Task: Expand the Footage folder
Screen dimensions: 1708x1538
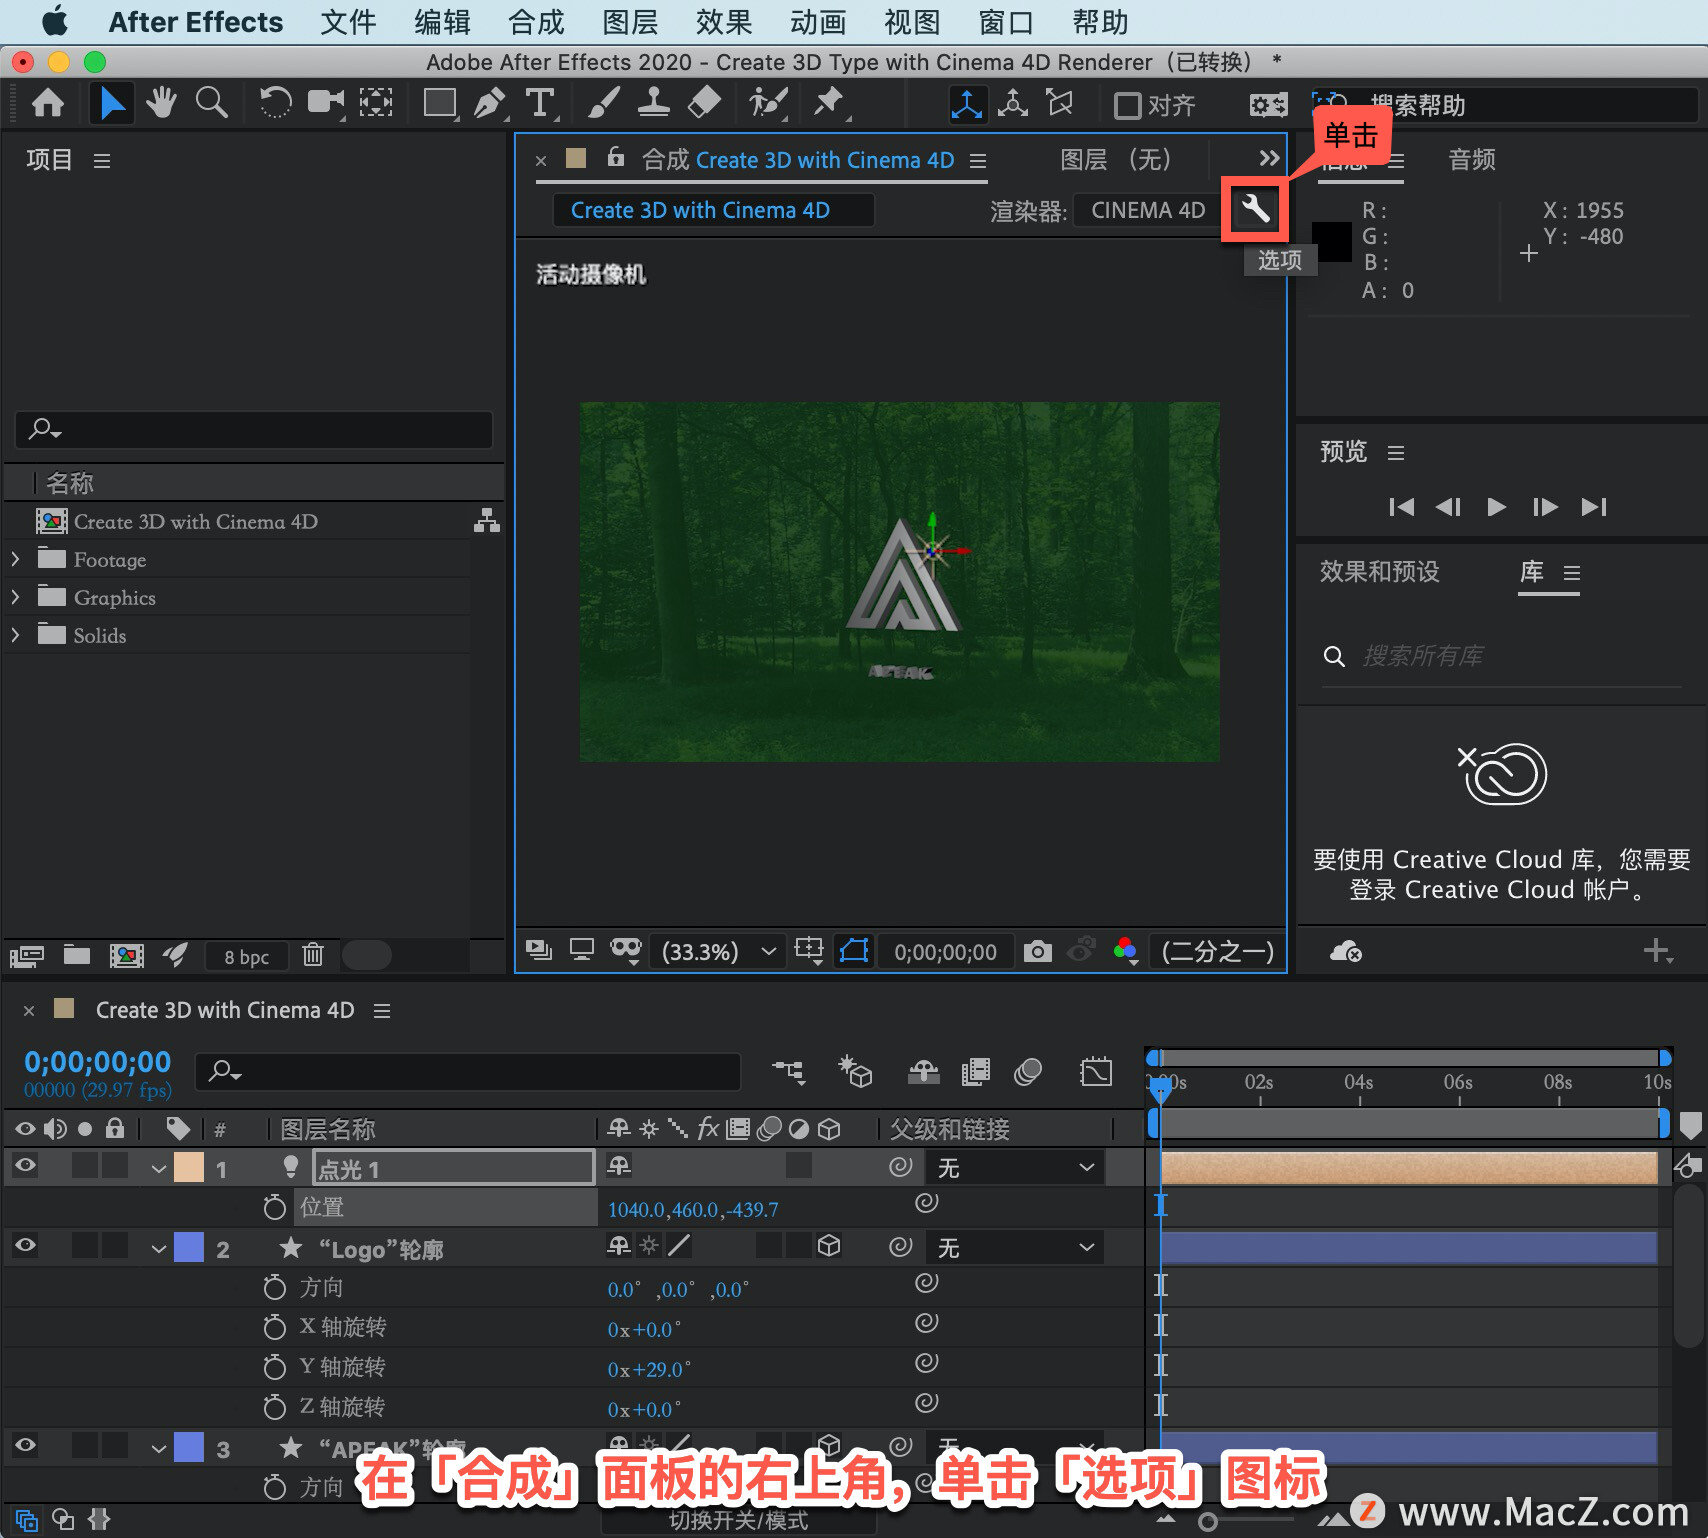Action: point(15,559)
